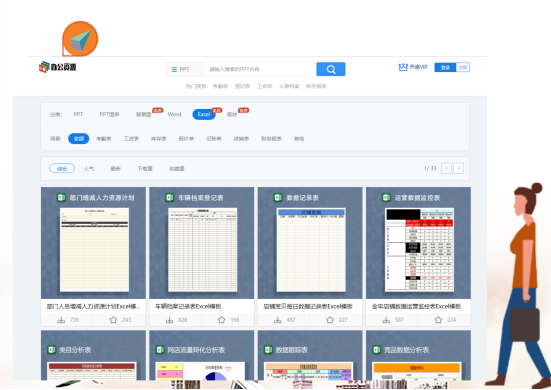Click star favorite icon showing 227
551x390 pixels.
(330, 320)
